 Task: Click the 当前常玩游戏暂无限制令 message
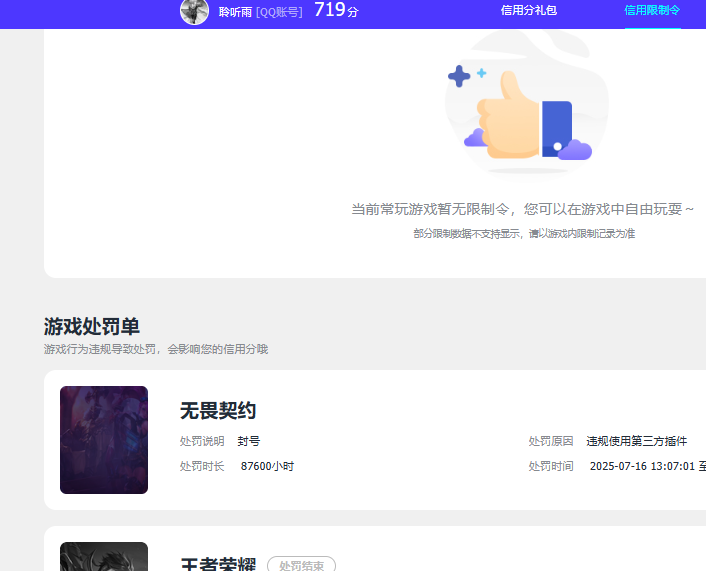pos(522,209)
